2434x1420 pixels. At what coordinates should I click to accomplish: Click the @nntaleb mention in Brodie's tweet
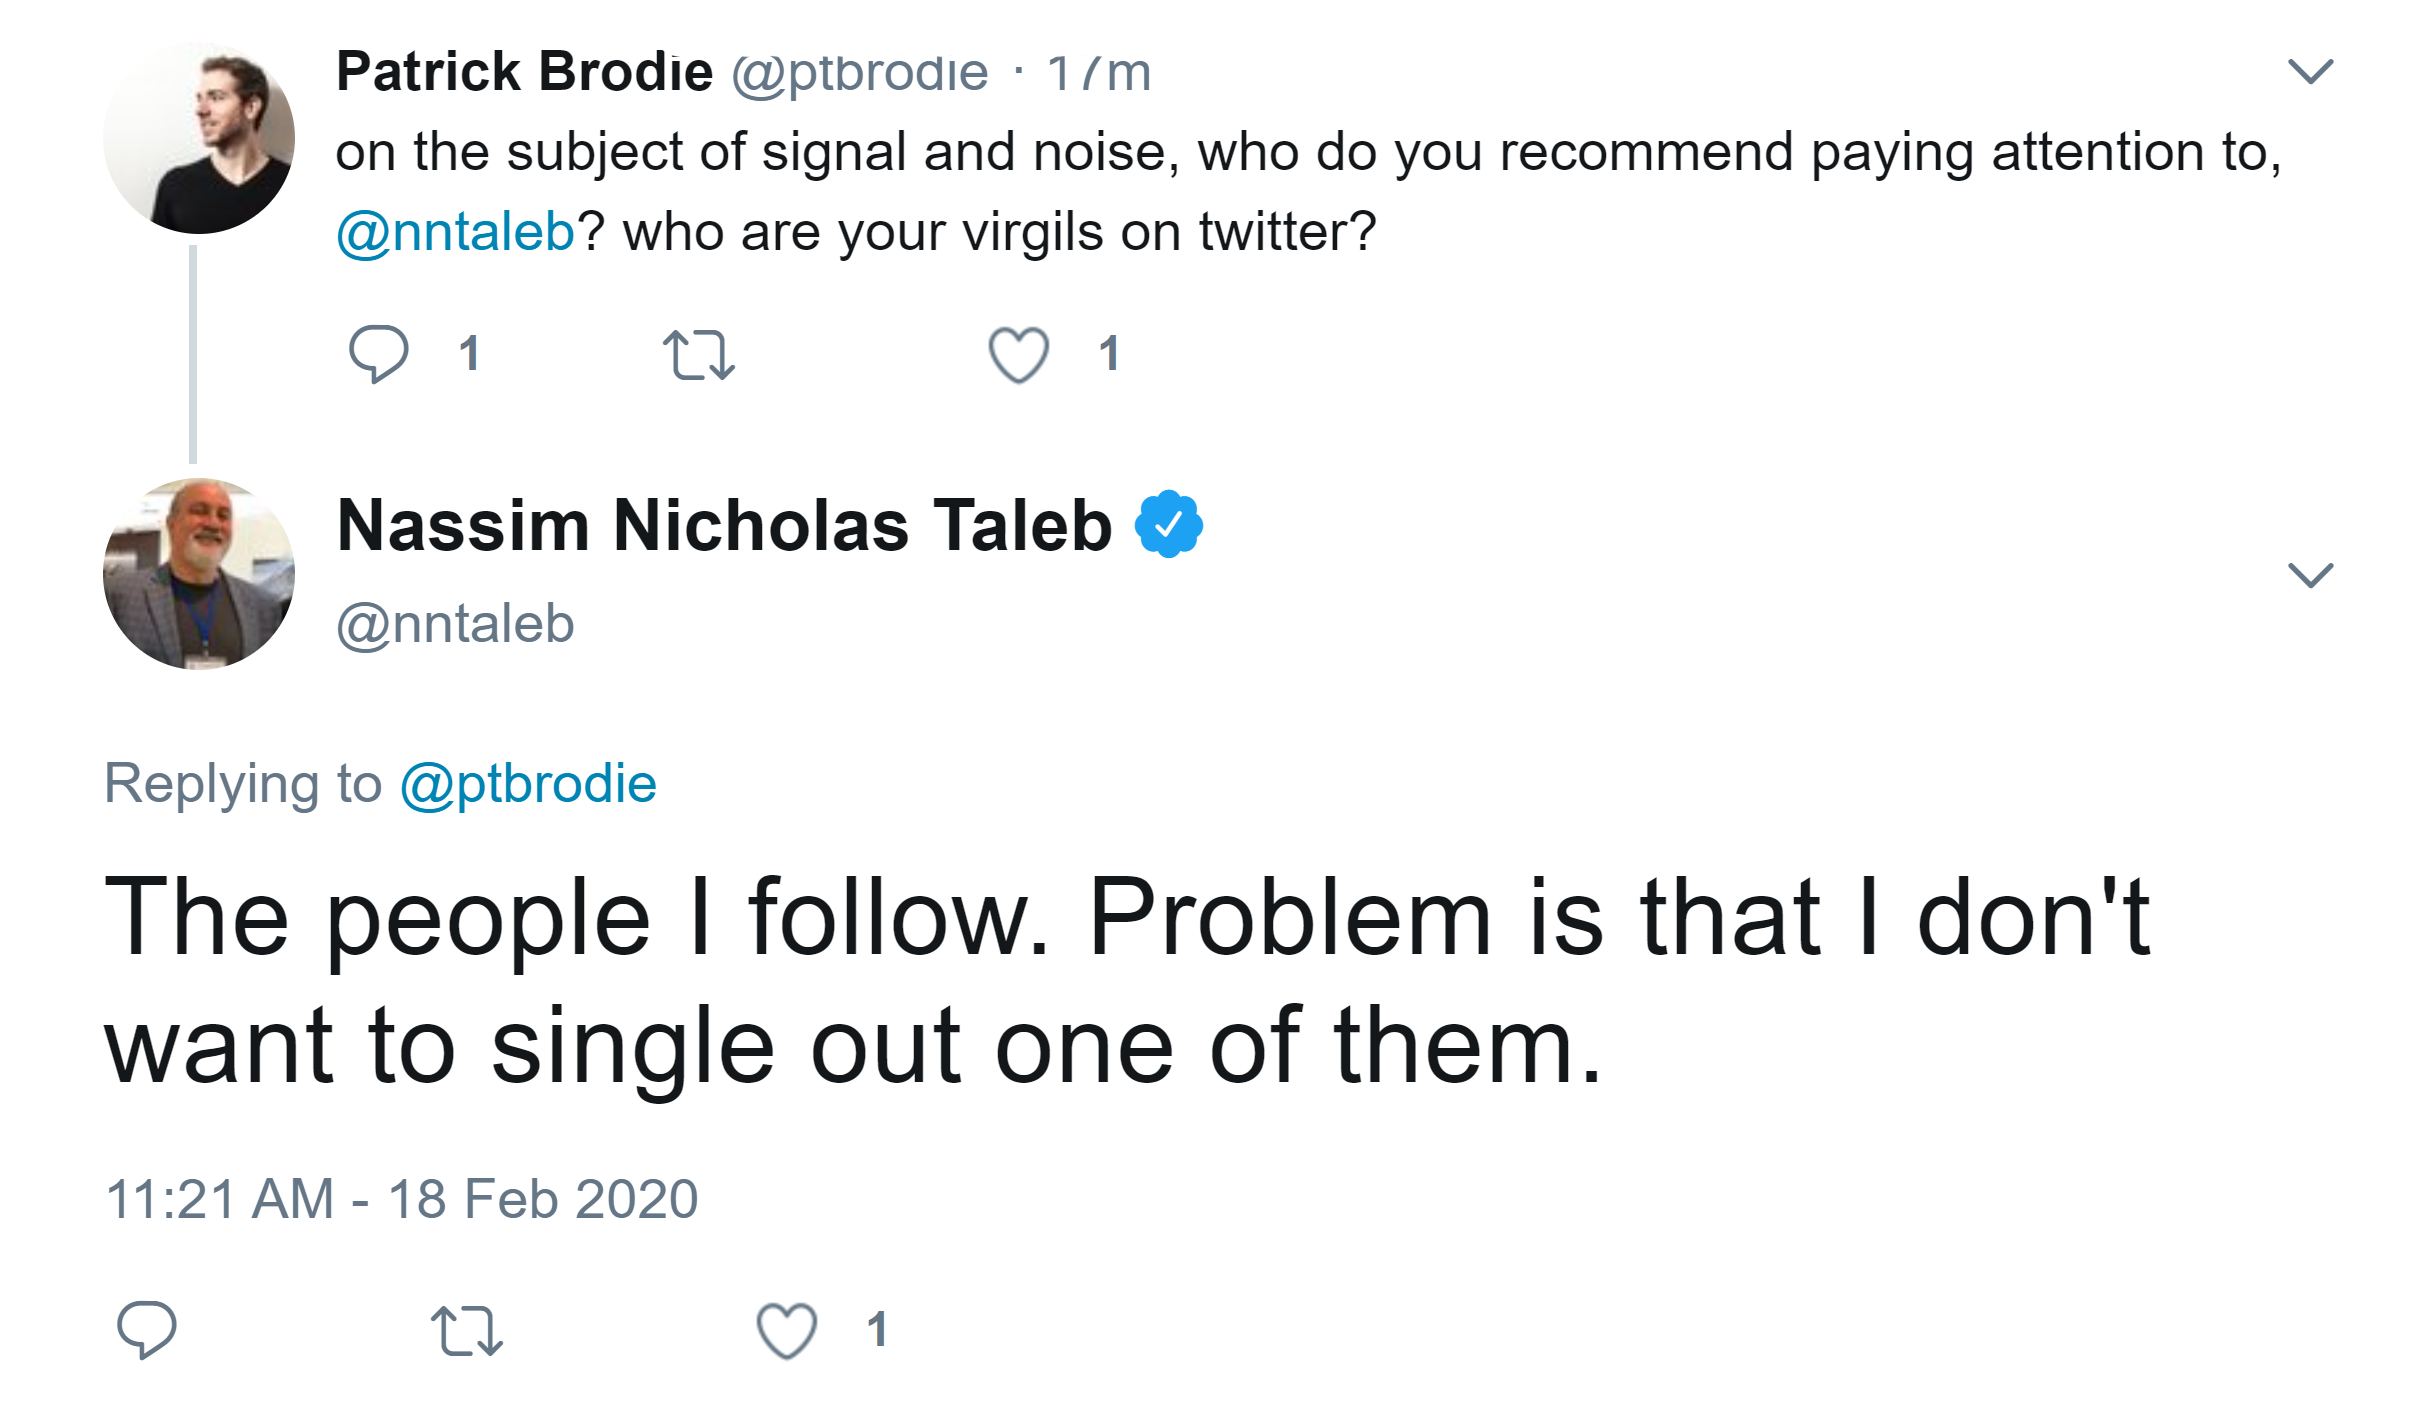point(455,232)
